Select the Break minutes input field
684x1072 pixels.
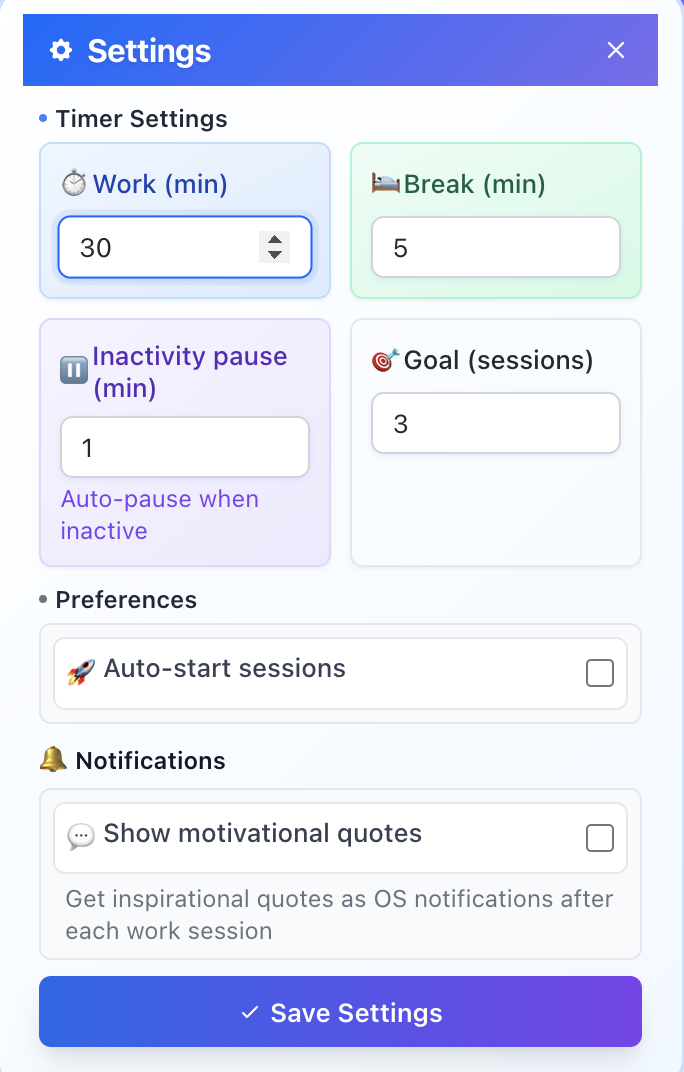(495, 247)
